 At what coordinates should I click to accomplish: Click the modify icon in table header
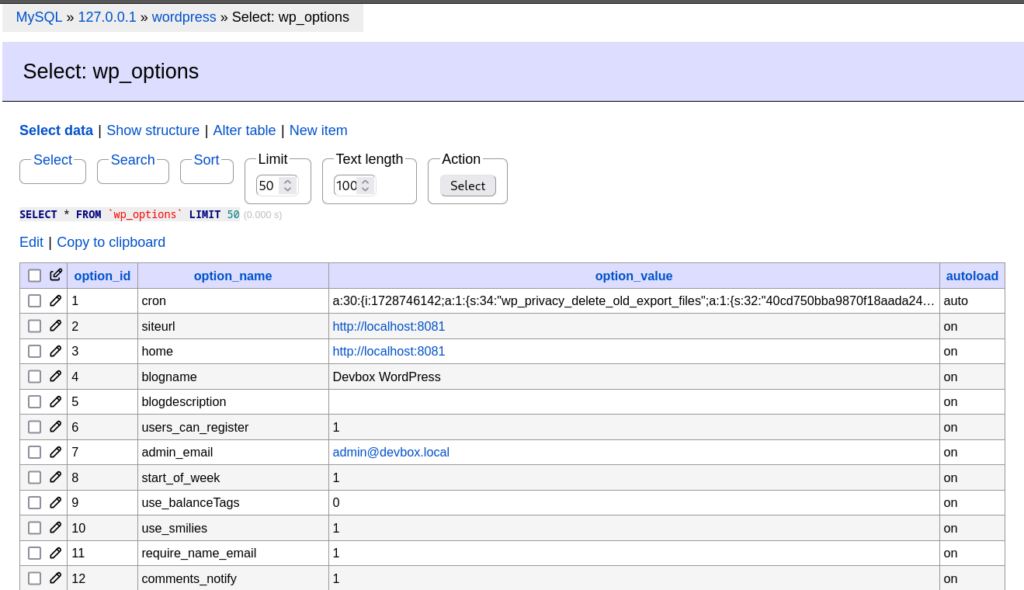click(x=55, y=275)
